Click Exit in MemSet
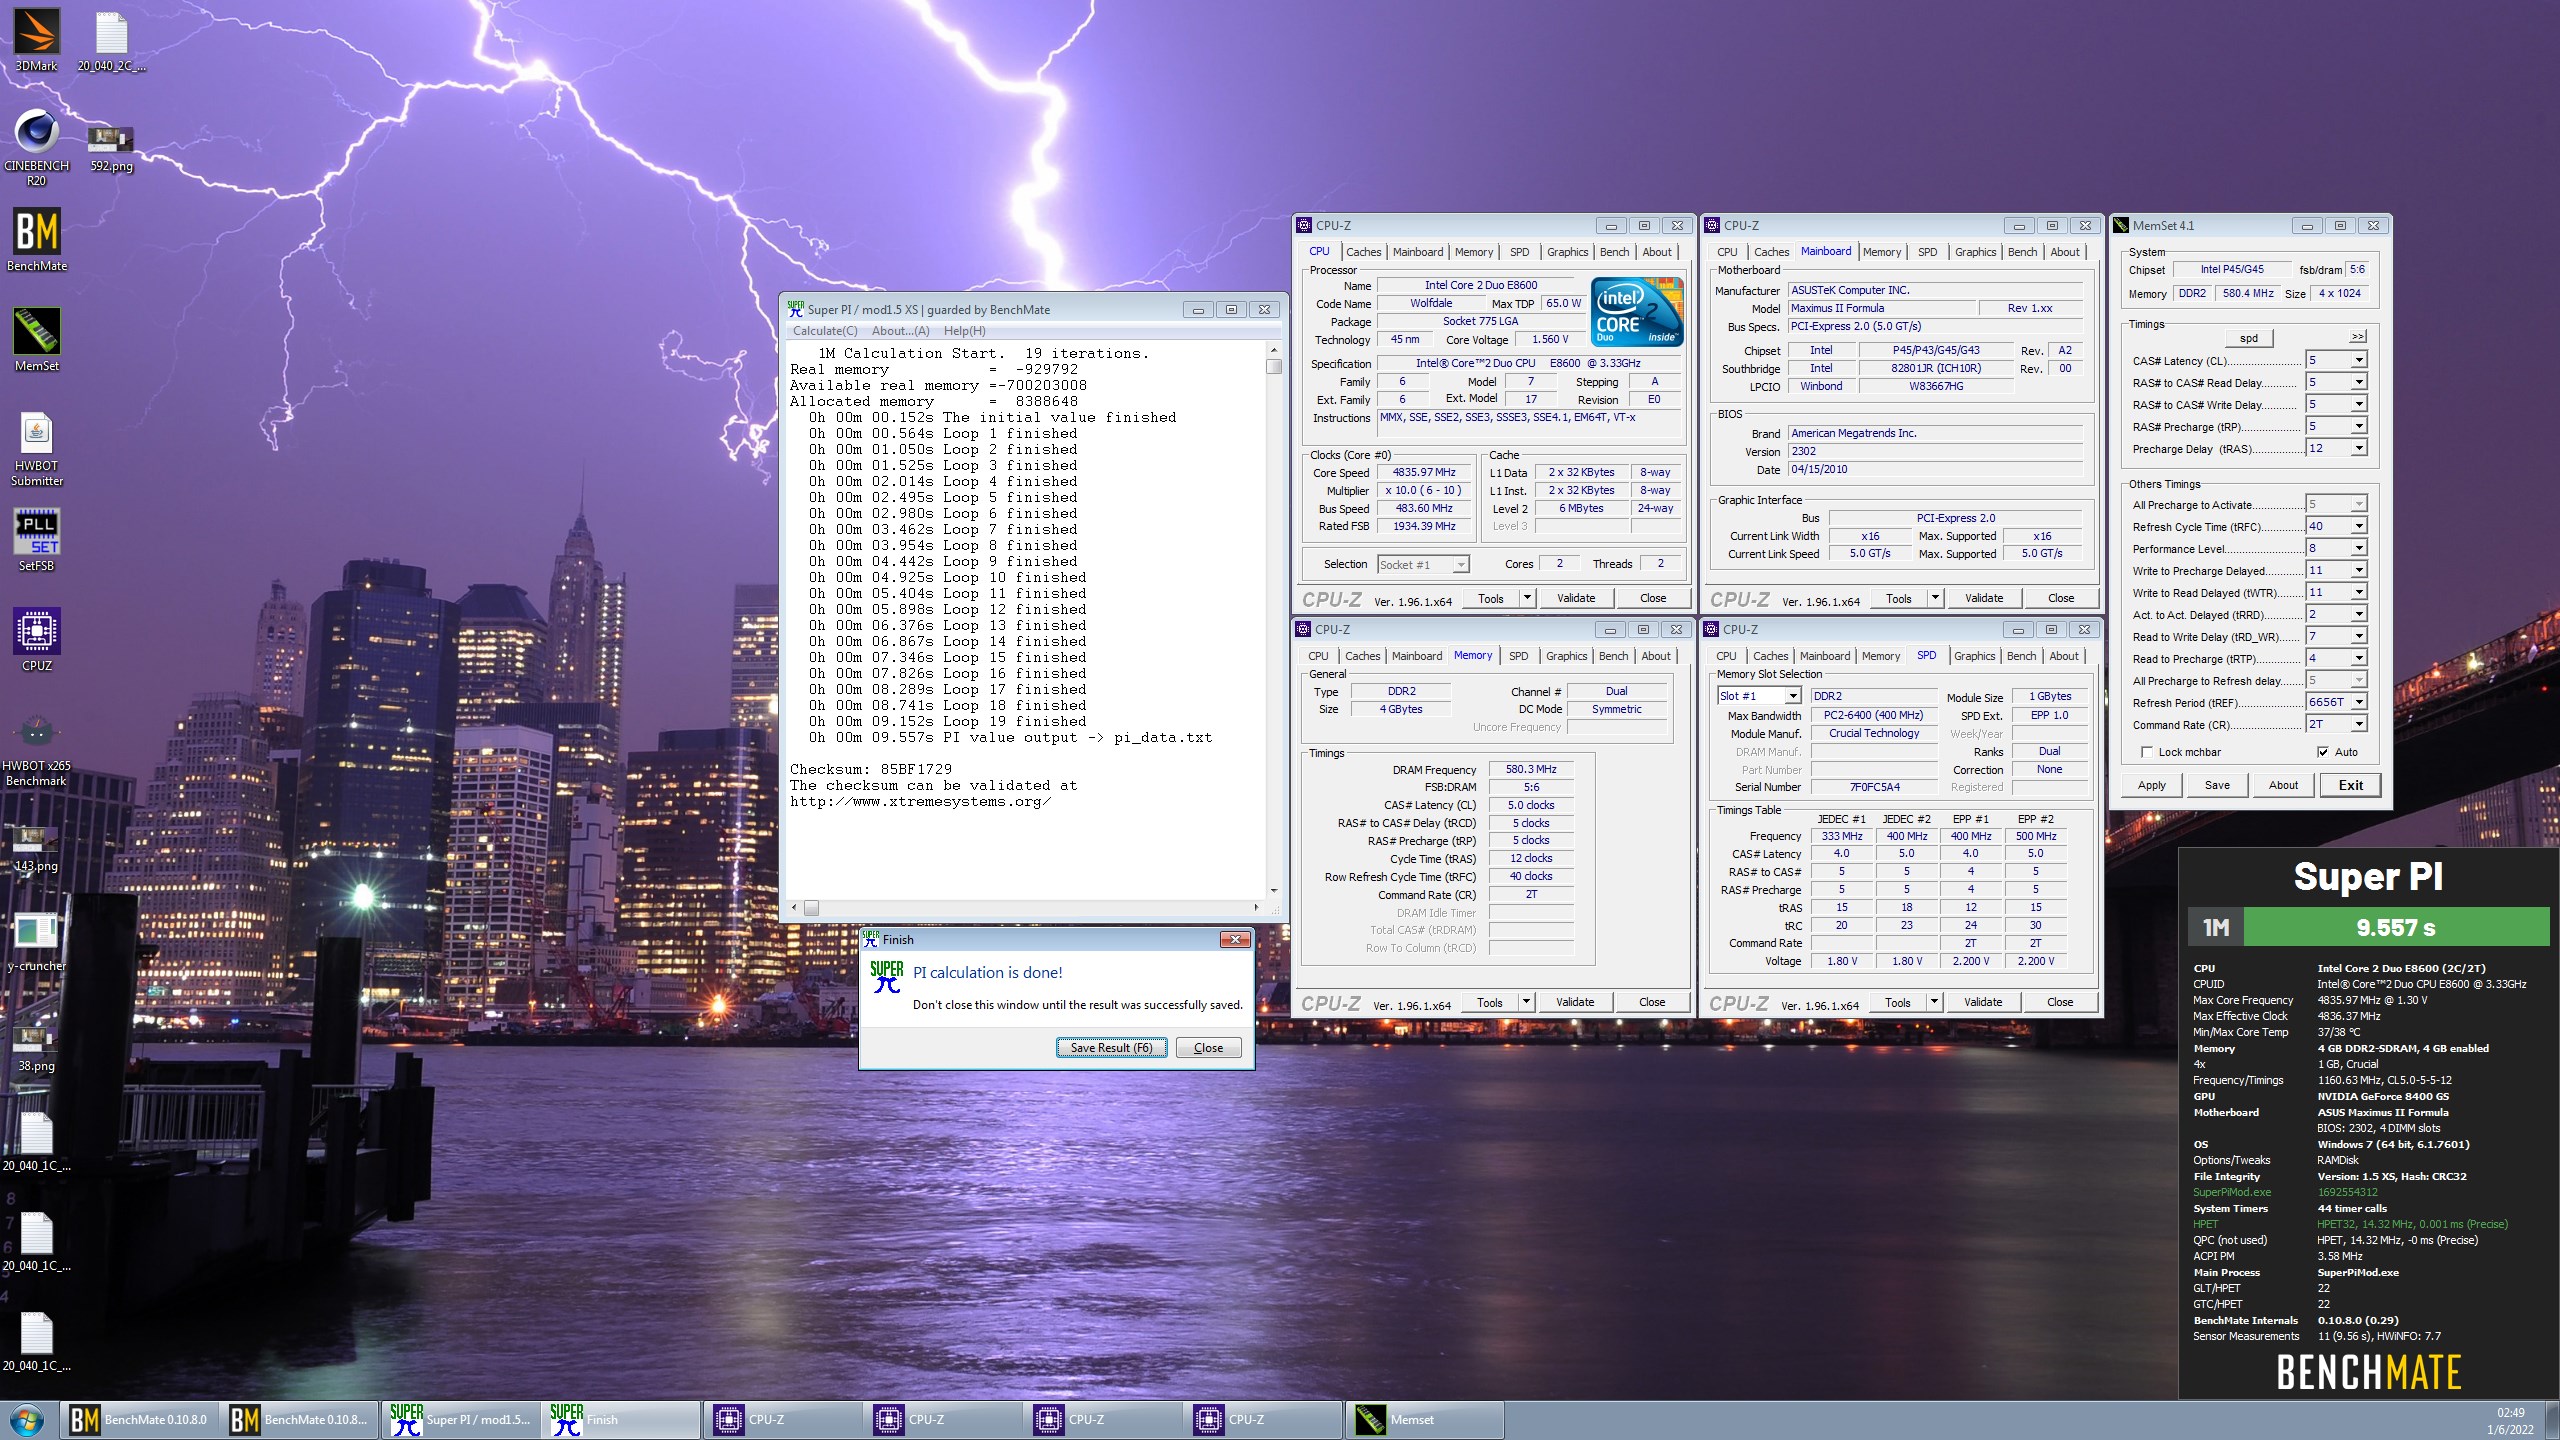This screenshot has height=1440, width=2560. coord(2350,785)
